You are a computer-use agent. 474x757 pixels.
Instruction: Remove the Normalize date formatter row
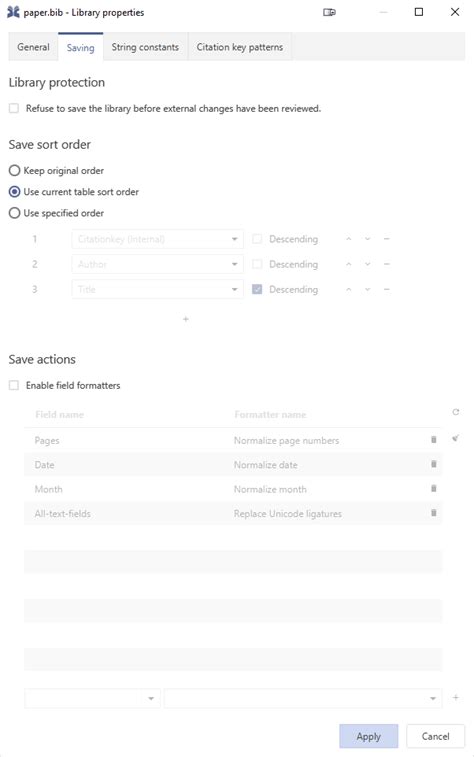click(x=433, y=464)
